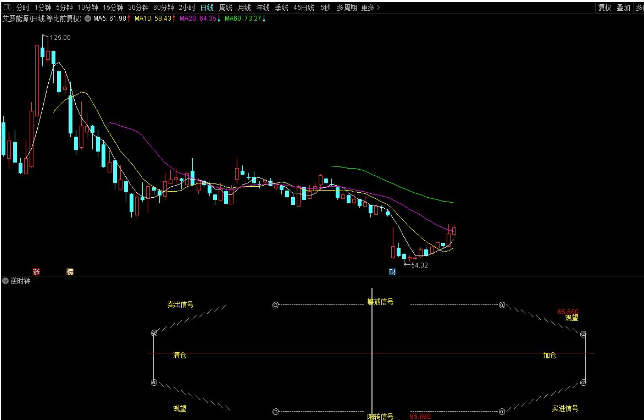Click the 叠加 overlay button
This screenshot has width=644, height=420.
[x=623, y=7]
